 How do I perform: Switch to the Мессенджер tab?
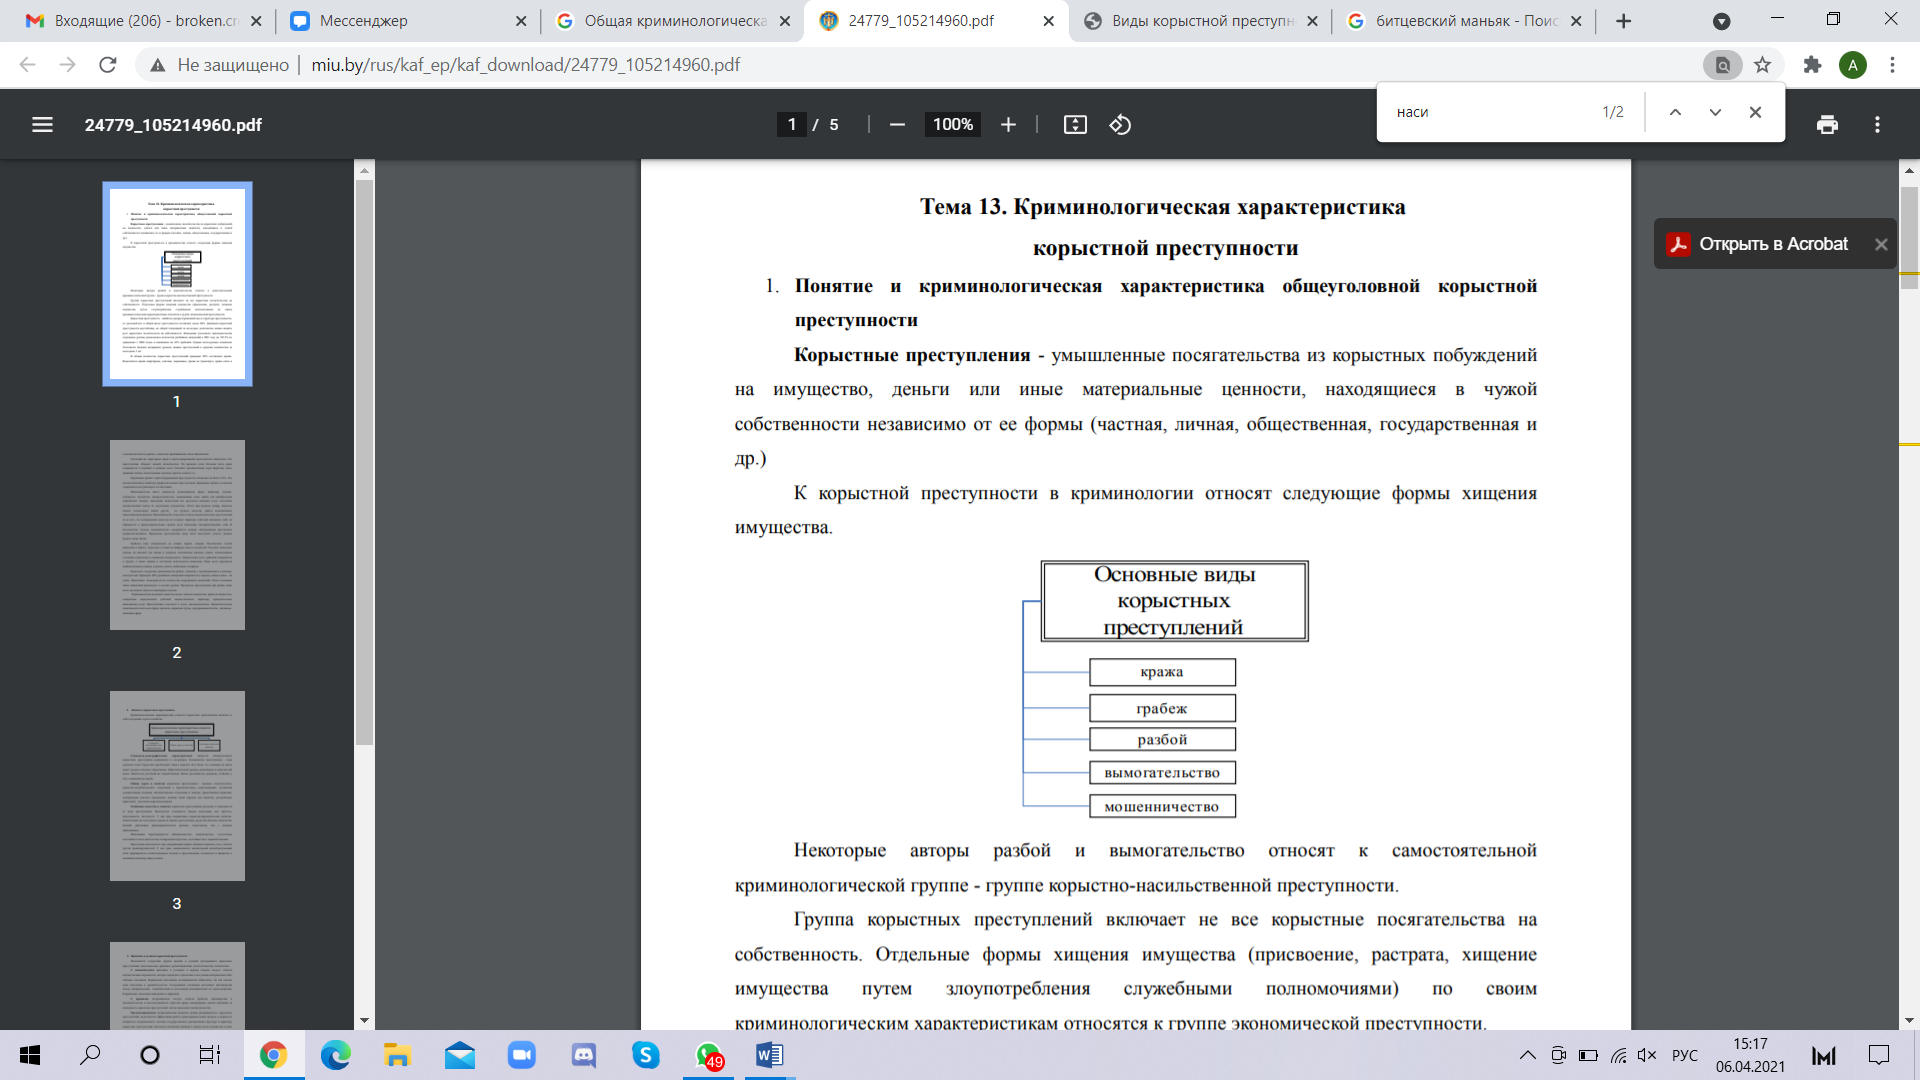[x=407, y=21]
